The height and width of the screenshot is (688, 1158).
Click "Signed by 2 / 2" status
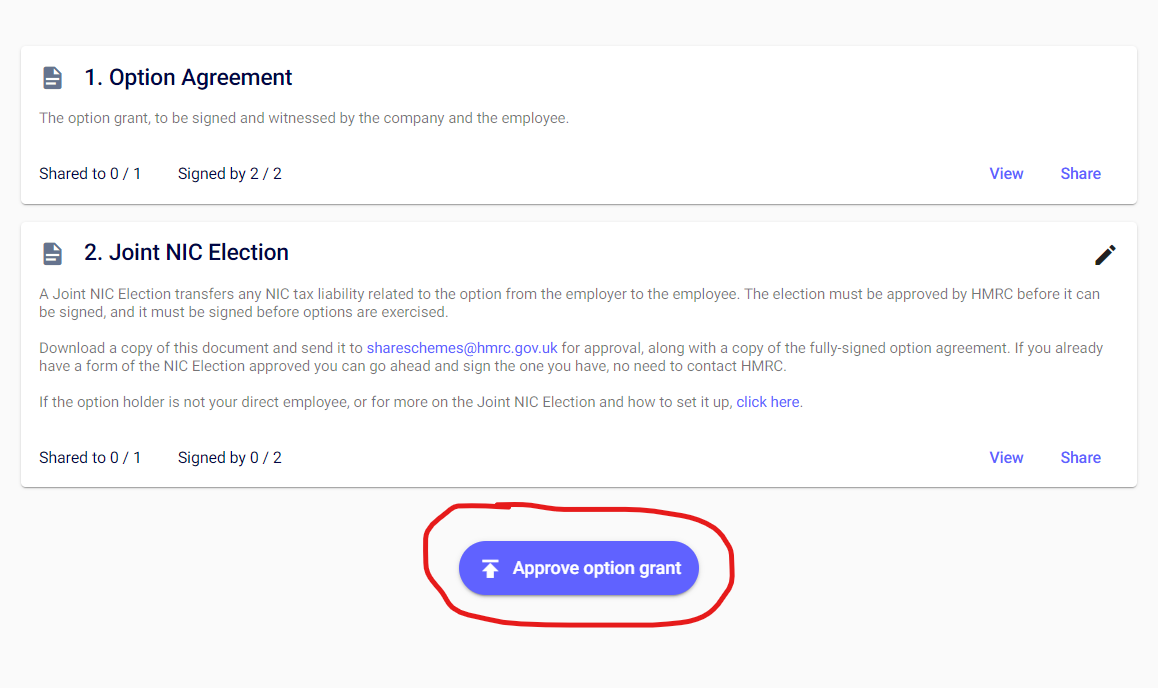230,174
